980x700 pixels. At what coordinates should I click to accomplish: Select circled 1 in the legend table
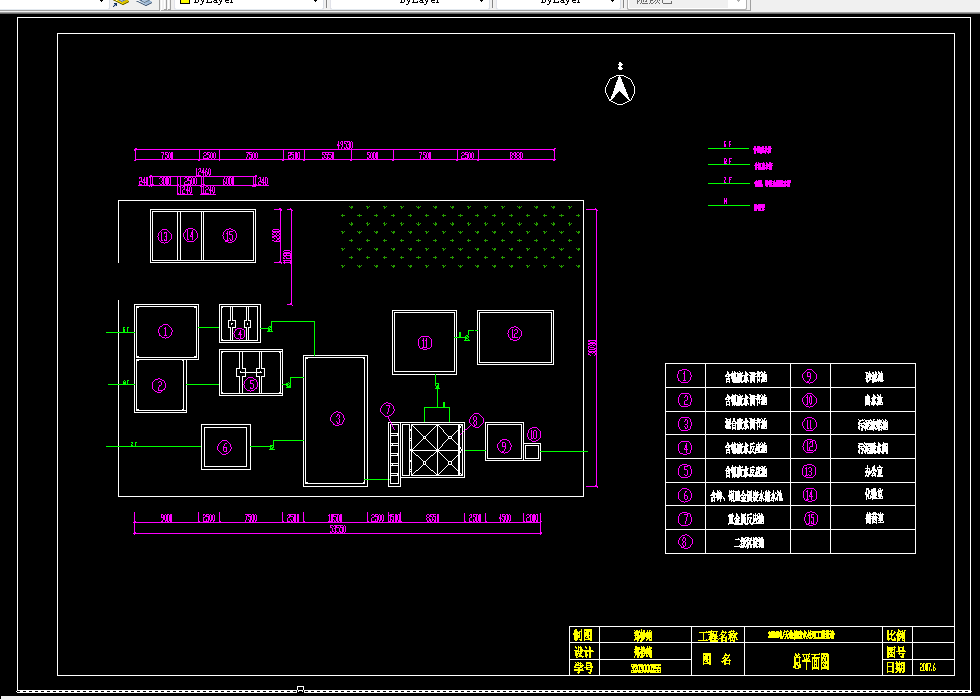[x=685, y=376]
